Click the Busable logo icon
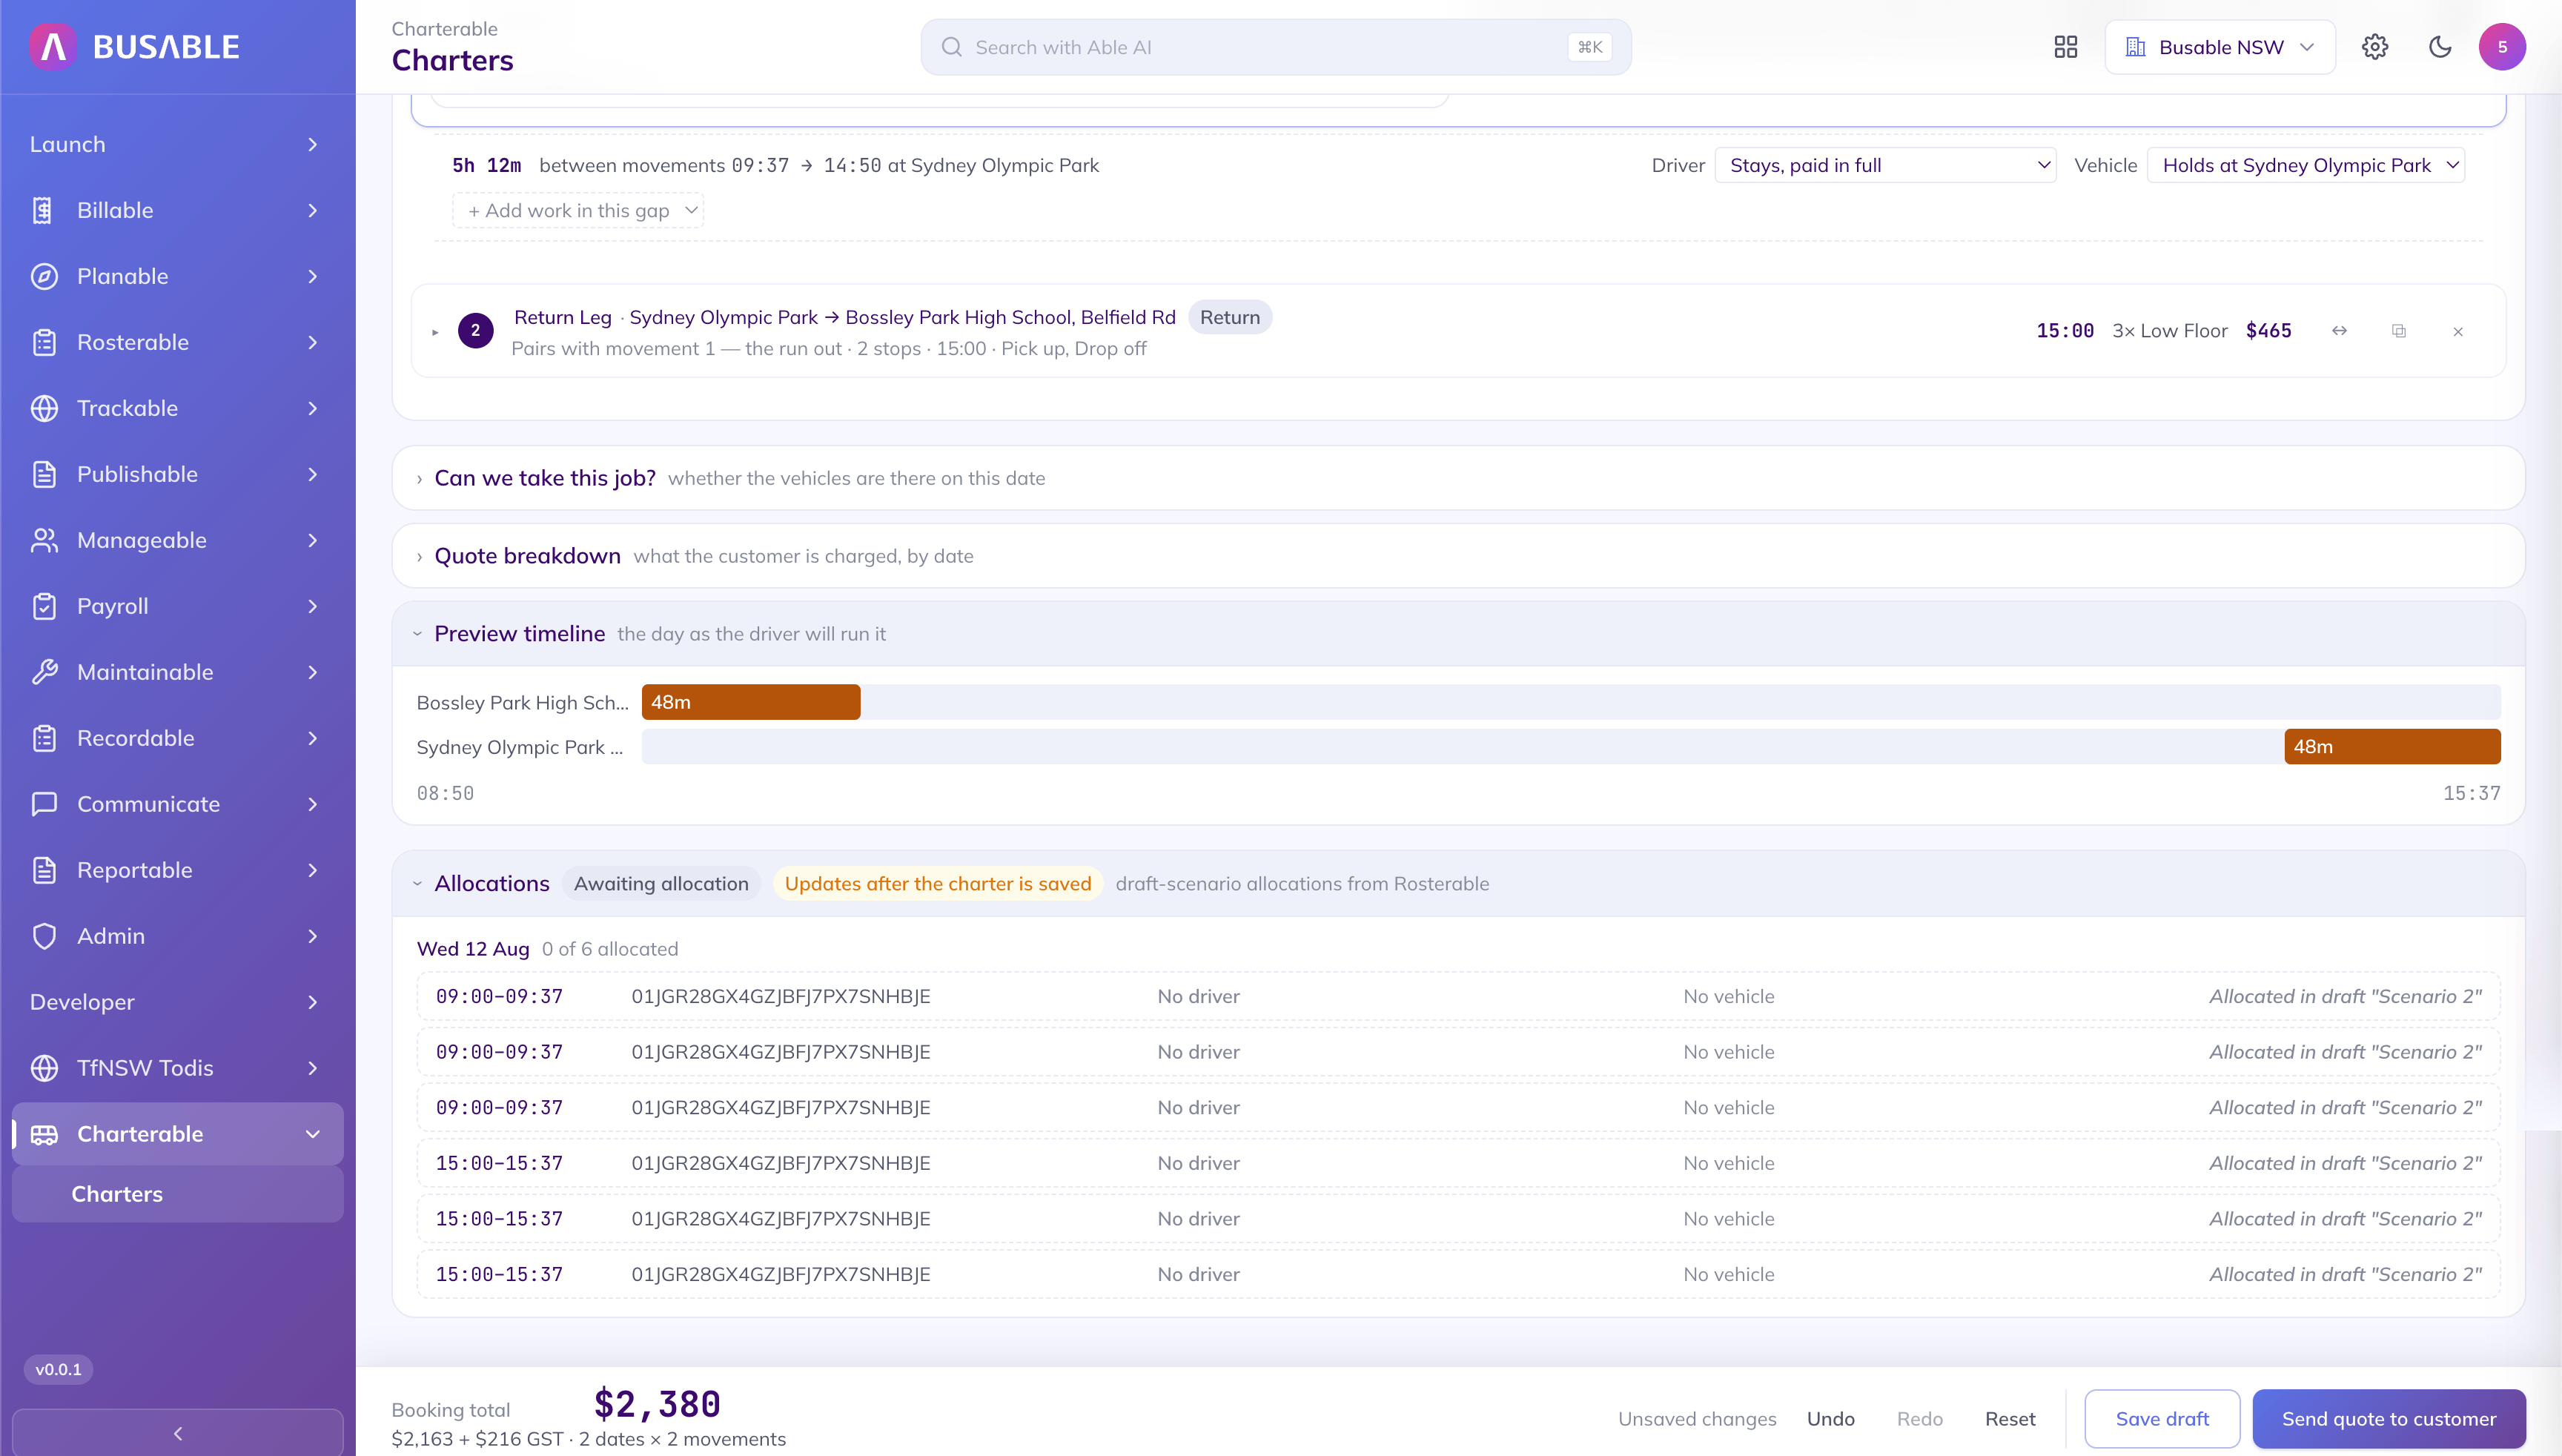This screenshot has height=1456, width=2562. pos(53,46)
